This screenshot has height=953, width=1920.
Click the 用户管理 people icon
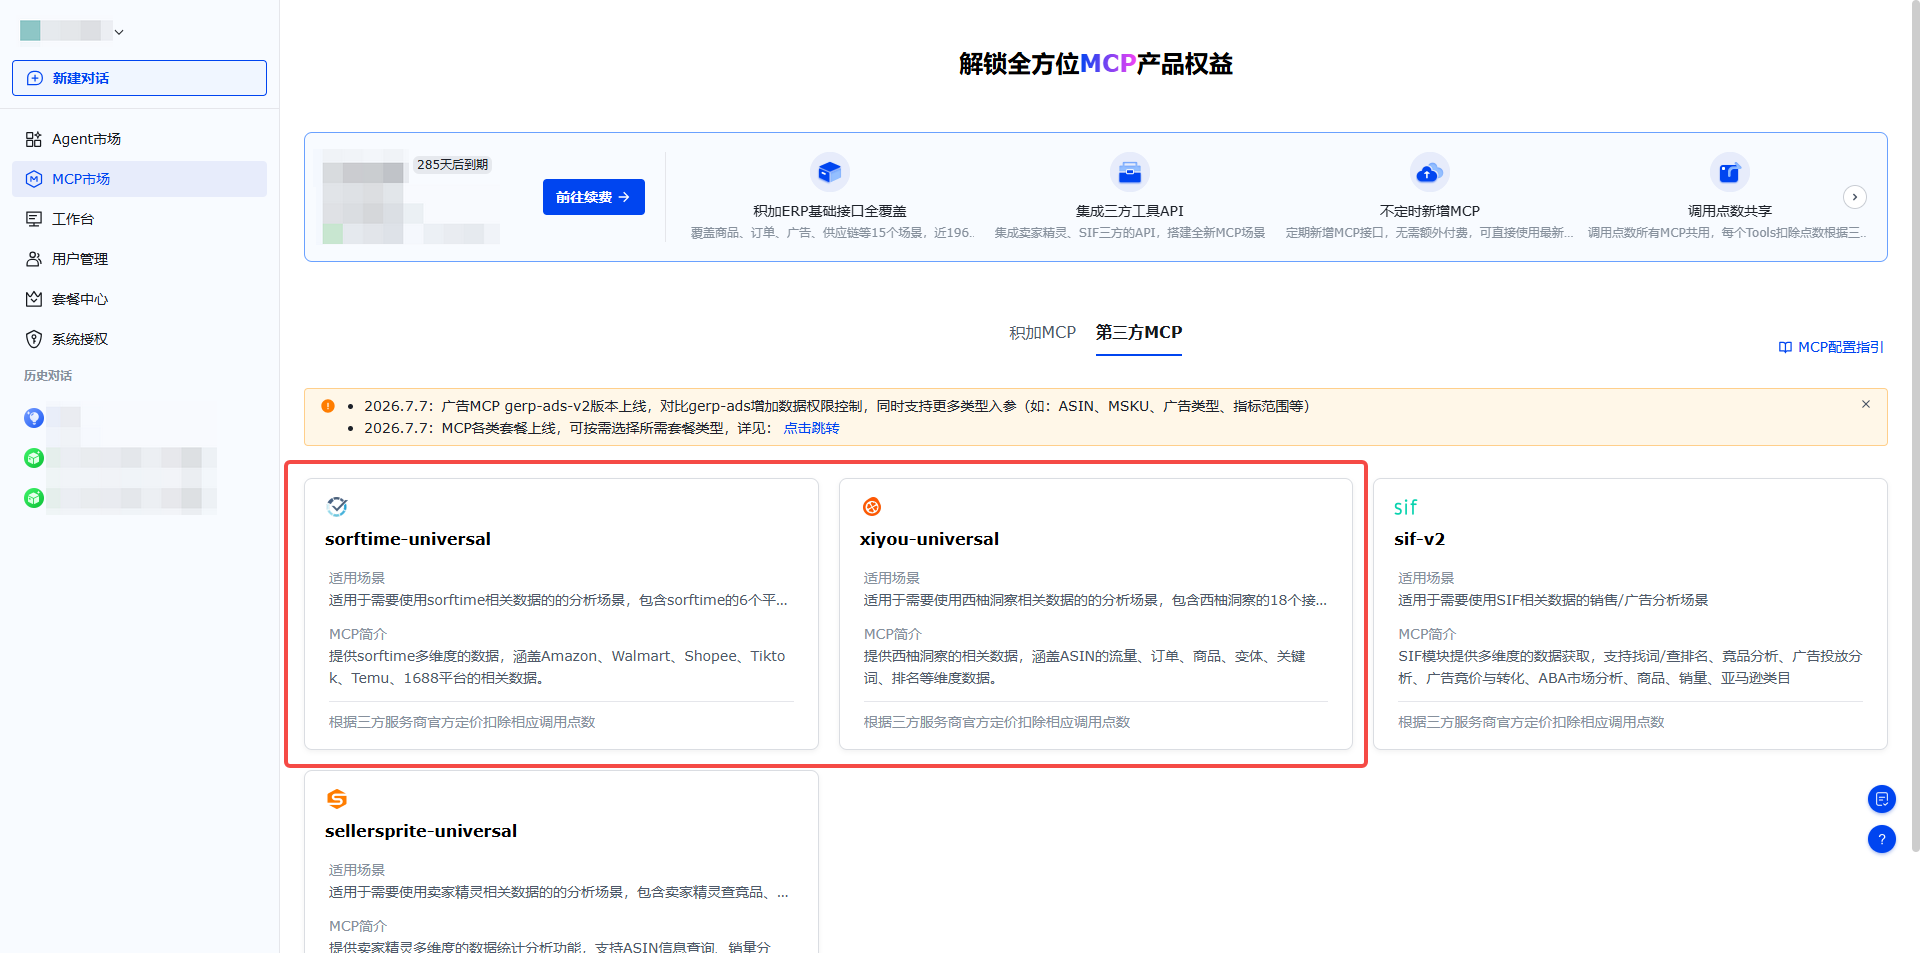34,259
